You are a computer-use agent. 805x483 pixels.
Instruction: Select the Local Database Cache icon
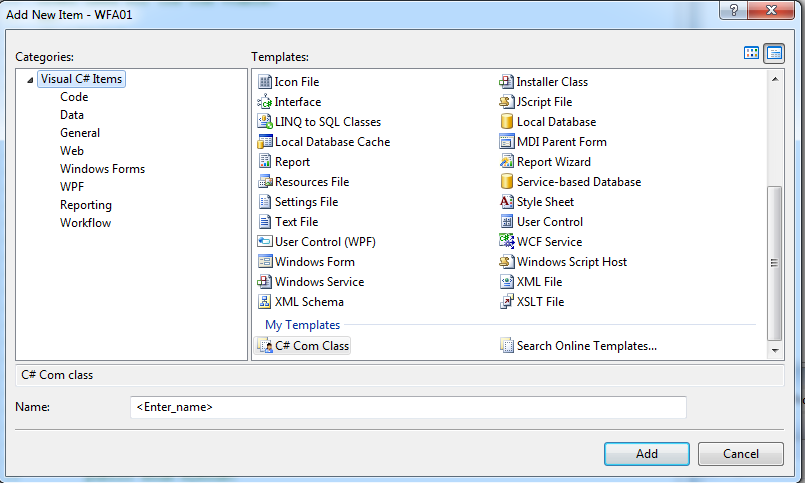[264, 142]
